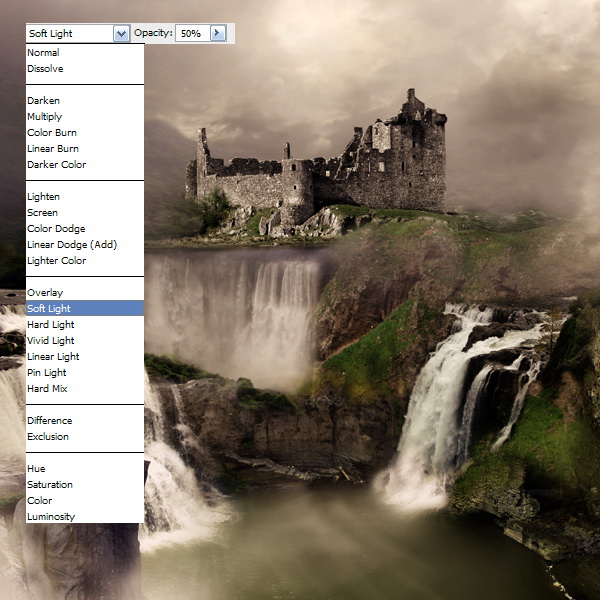The height and width of the screenshot is (600, 600).
Task: Select Luminosity at list bottom
Action: coord(51,517)
